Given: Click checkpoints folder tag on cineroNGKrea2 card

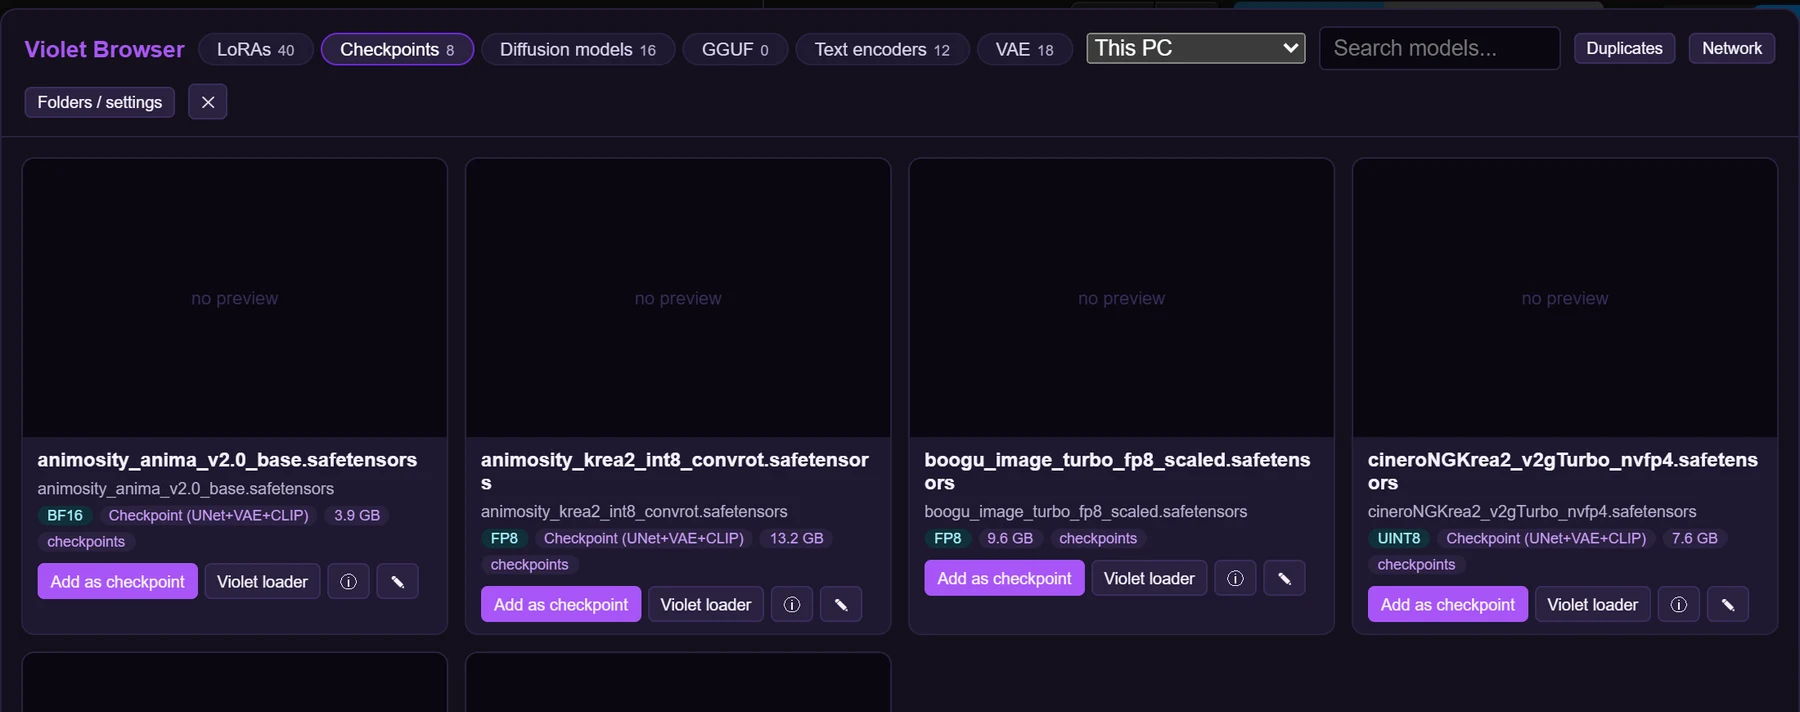Looking at the screenshot, I should coord(1417,565).
